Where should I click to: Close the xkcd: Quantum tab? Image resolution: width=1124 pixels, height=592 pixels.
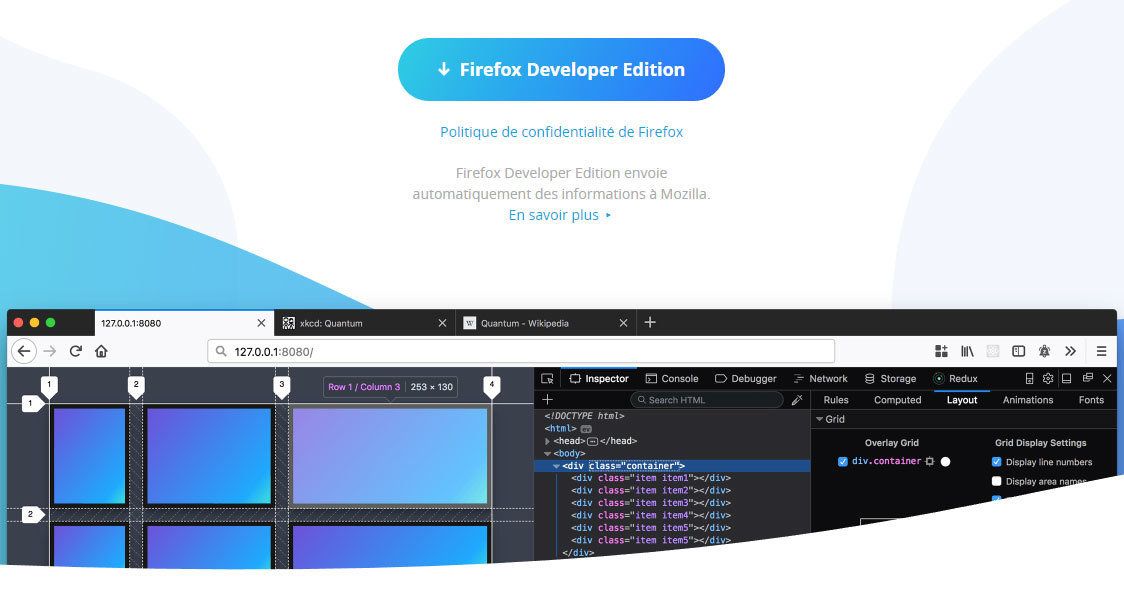point(442,323)
